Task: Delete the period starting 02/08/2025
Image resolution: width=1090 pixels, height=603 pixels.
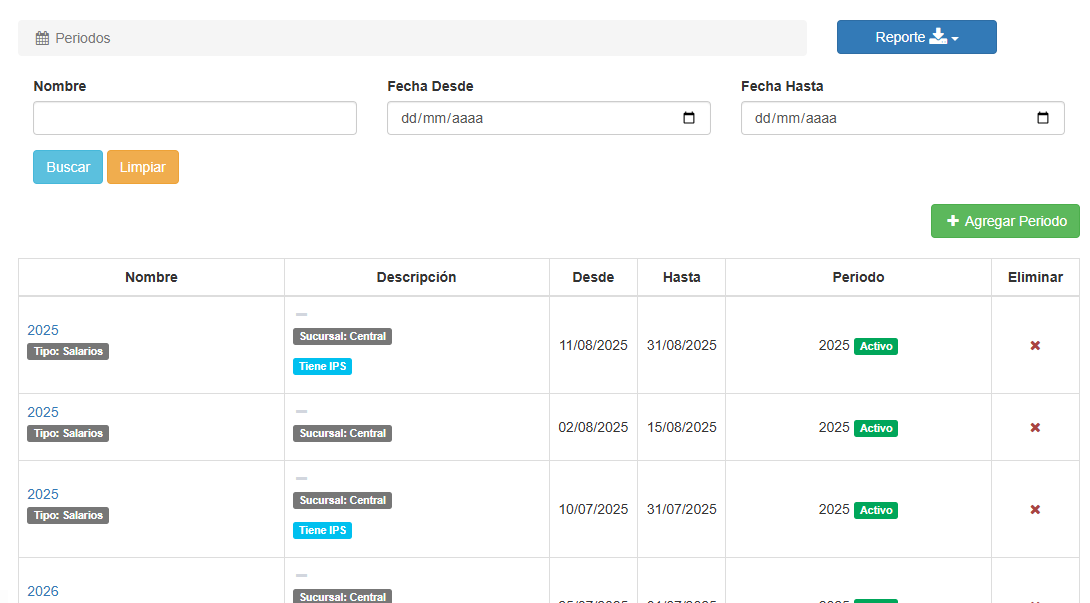Action: tap(1035, 428)
